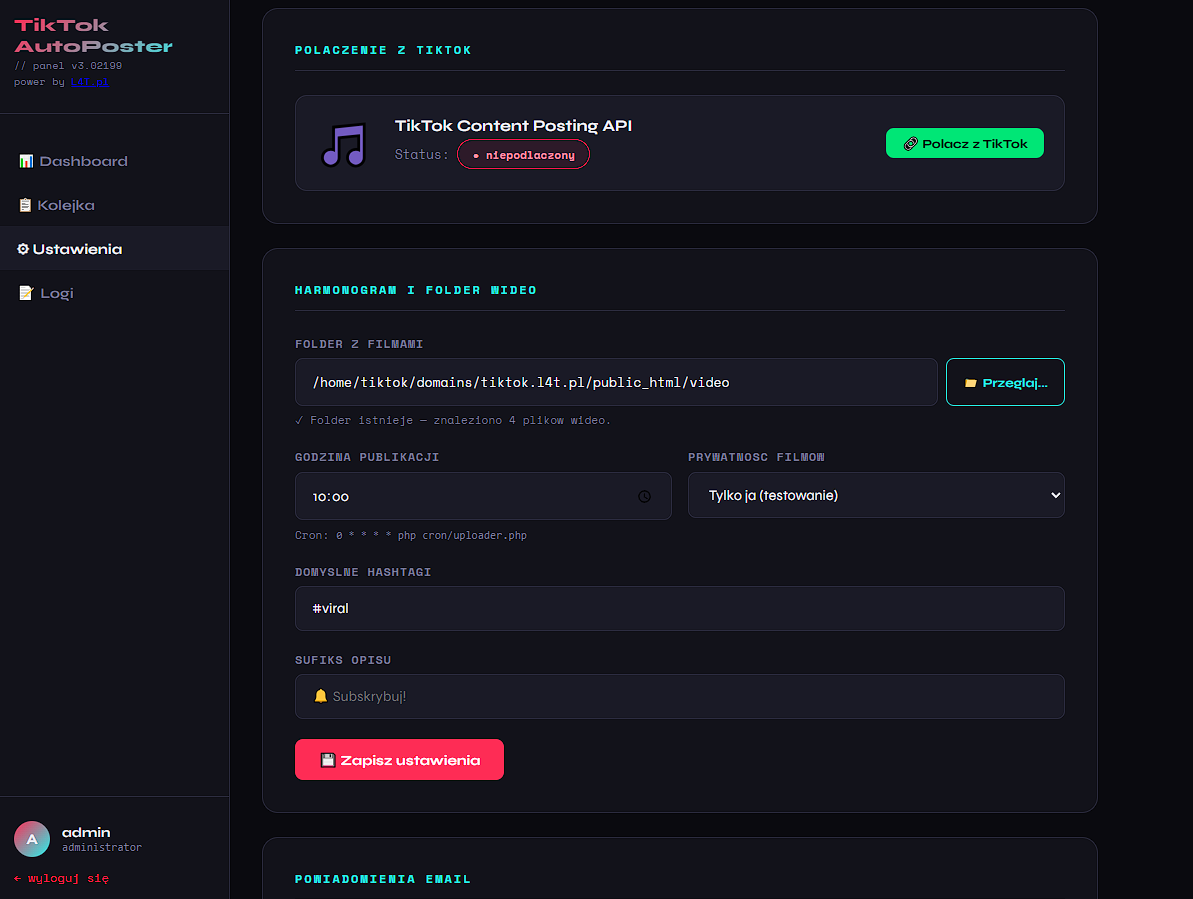Click the wyloguj sie logout link

61,878
